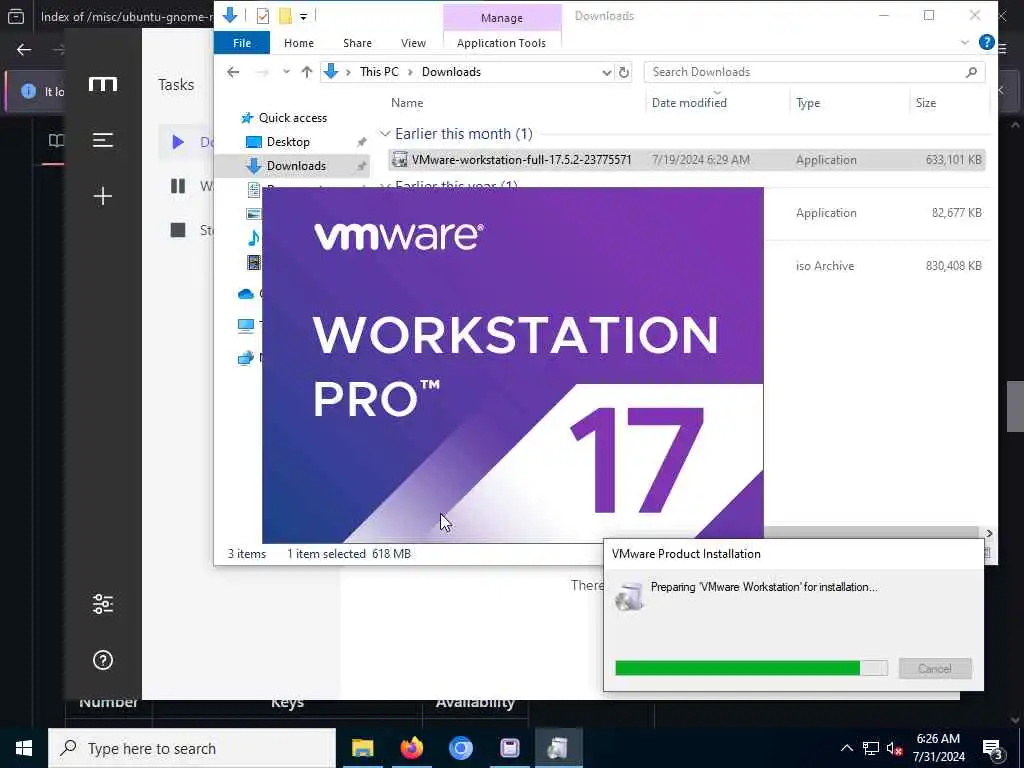This screenshot has height=768, width=1024.
Task: Show hidden system tray icons
Action: click(x=846, y=748)
